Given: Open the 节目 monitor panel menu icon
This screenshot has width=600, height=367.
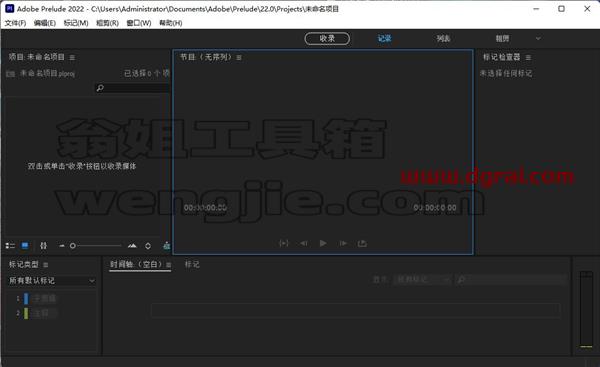Looking at the screenshot, I should pyautogui.click(x=239, y=57).
